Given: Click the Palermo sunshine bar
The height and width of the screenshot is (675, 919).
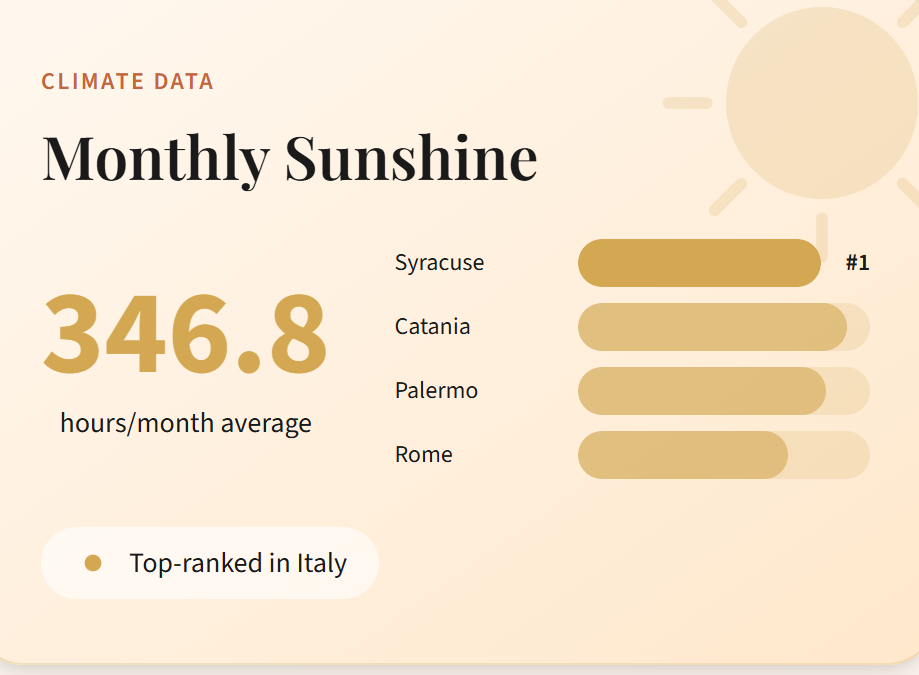Looking at the screenshot, I should 701,391.
